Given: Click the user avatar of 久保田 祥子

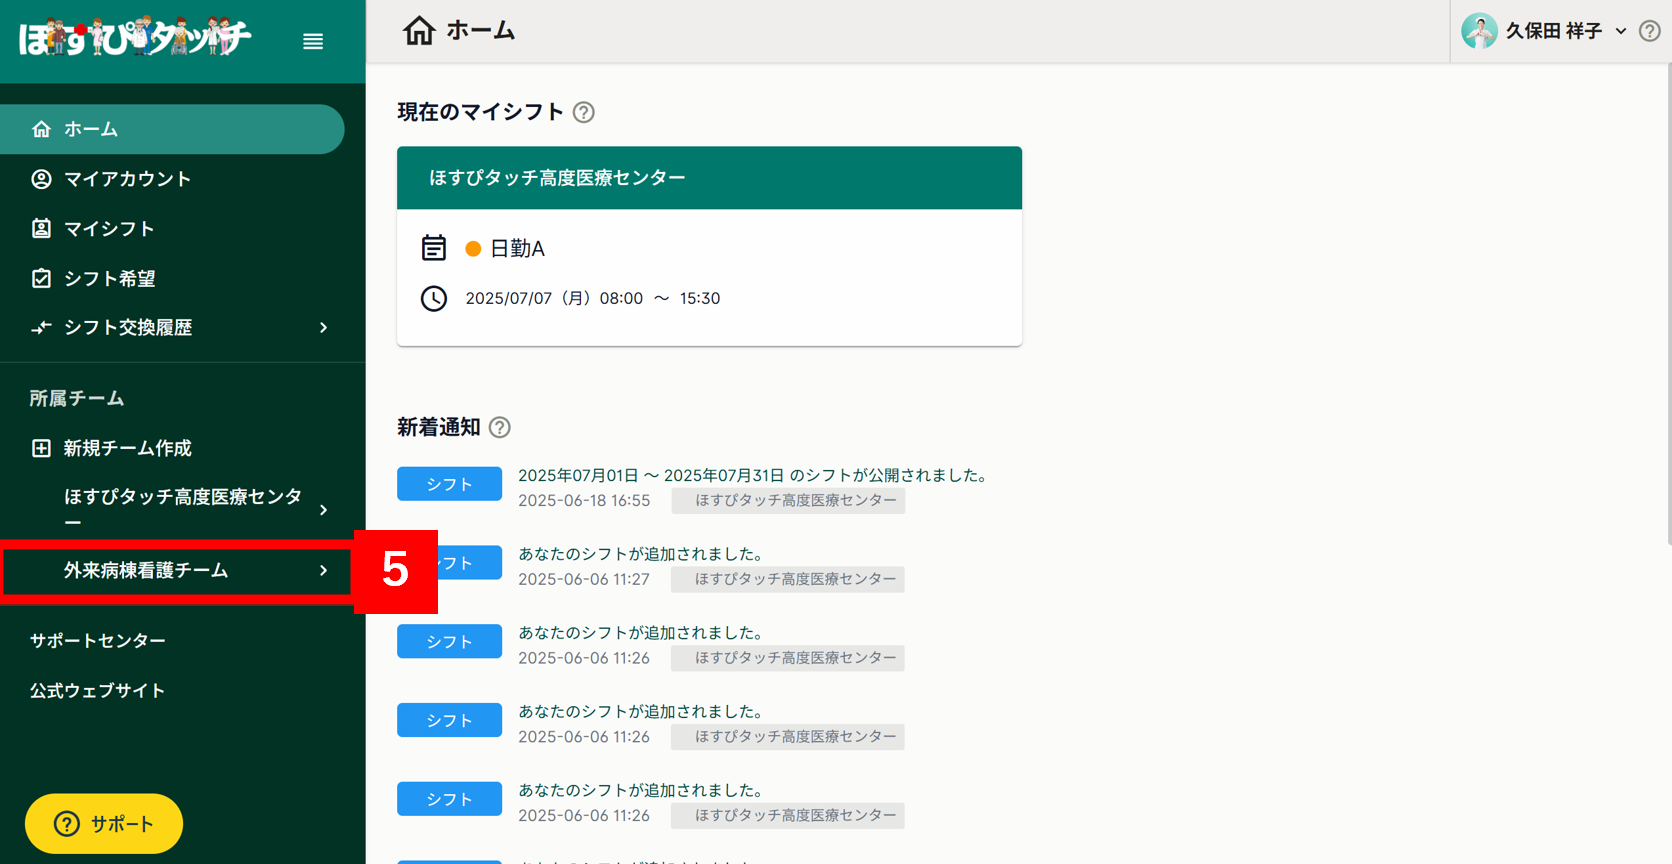Looking at the screenshot, I should click(1479, 31).
